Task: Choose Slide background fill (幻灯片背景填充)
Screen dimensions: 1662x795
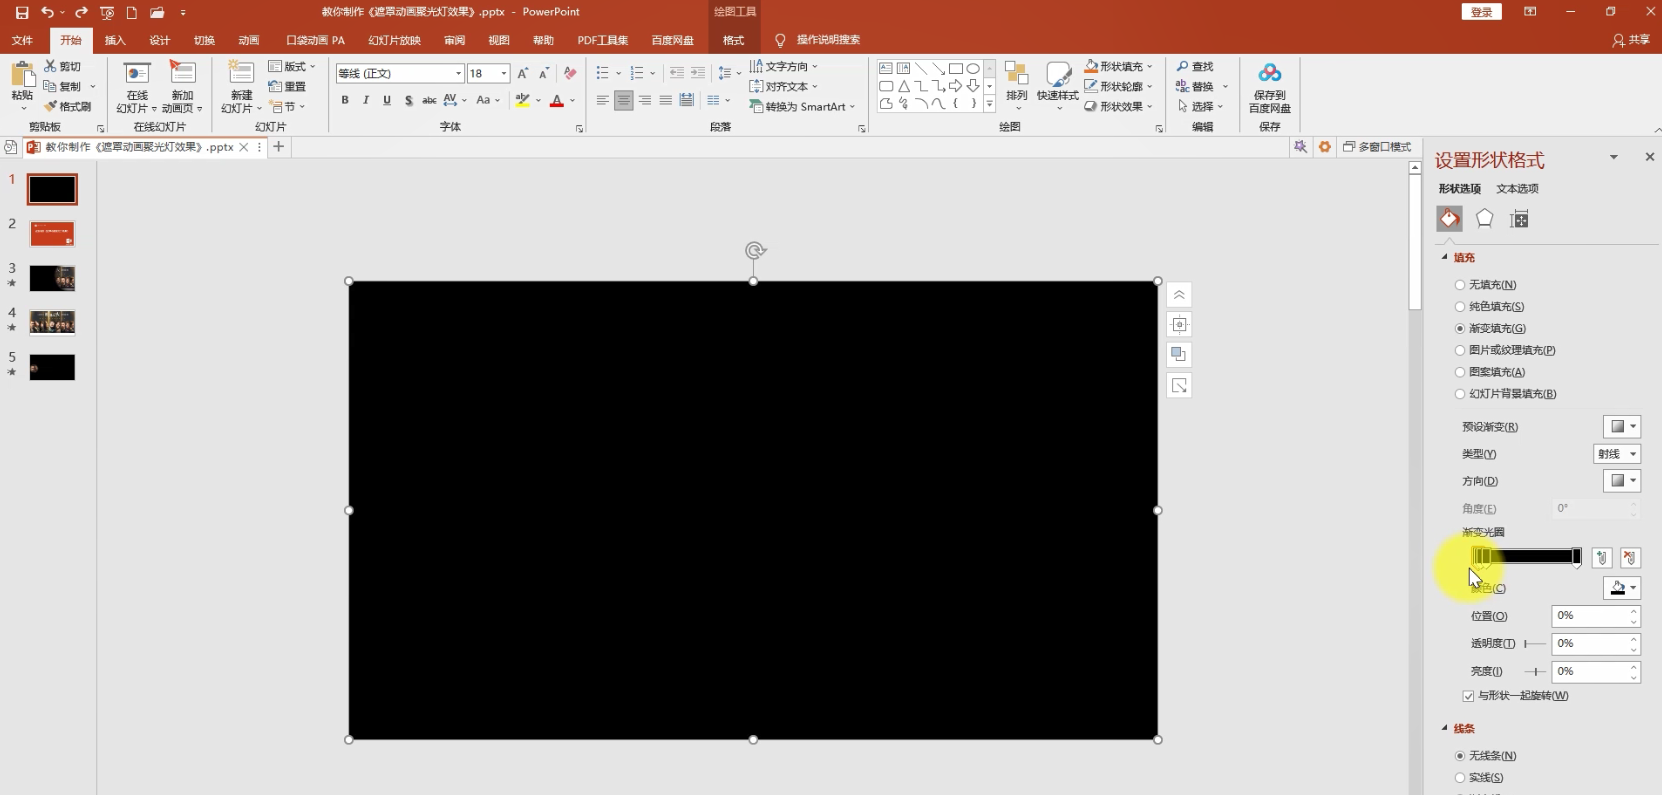Action: (x=1460, y=394)
